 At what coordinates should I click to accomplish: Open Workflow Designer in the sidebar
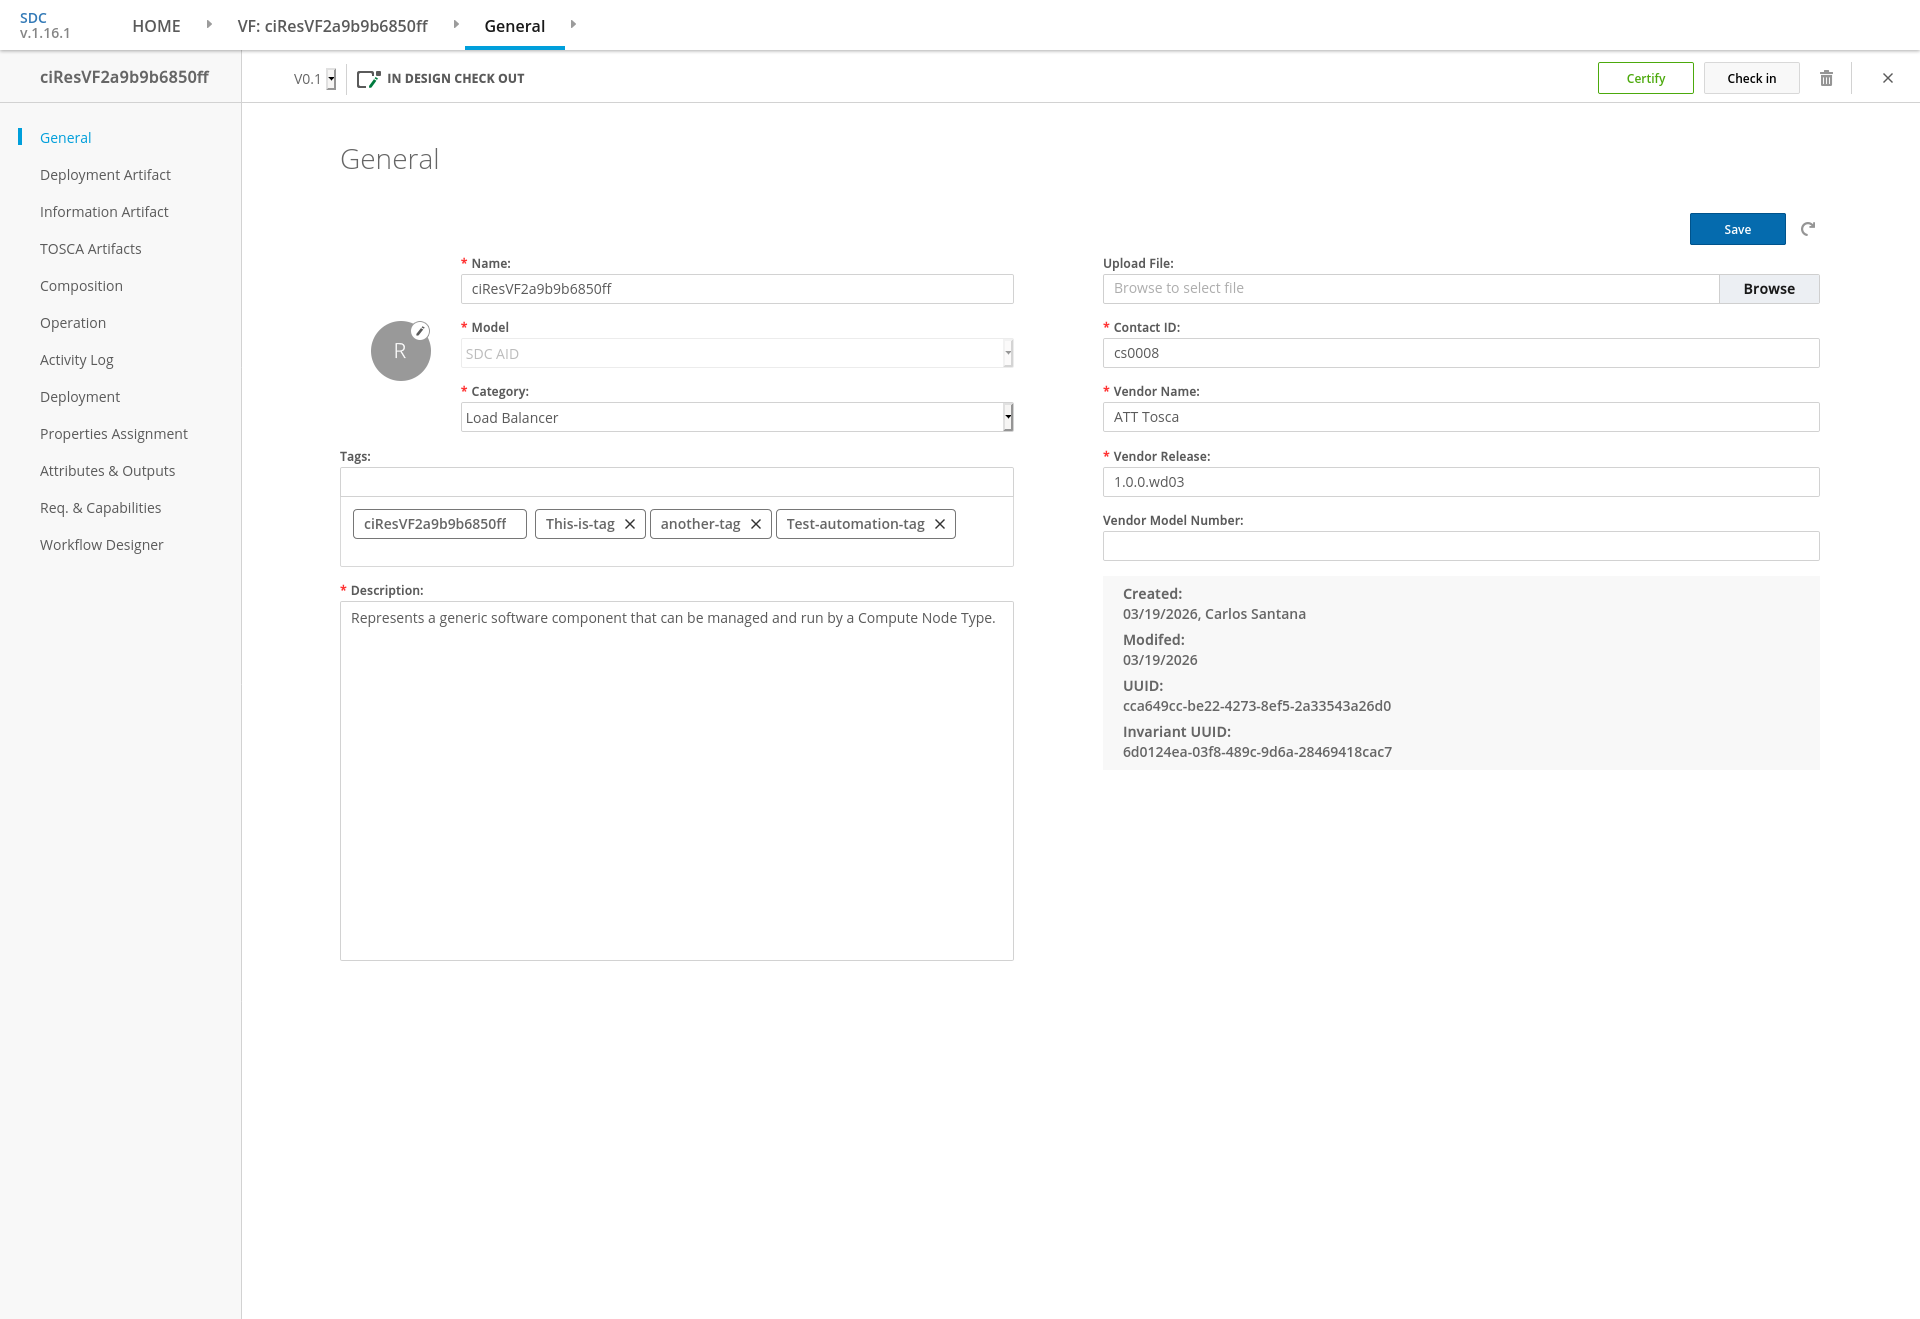click(x=101, y=545)
